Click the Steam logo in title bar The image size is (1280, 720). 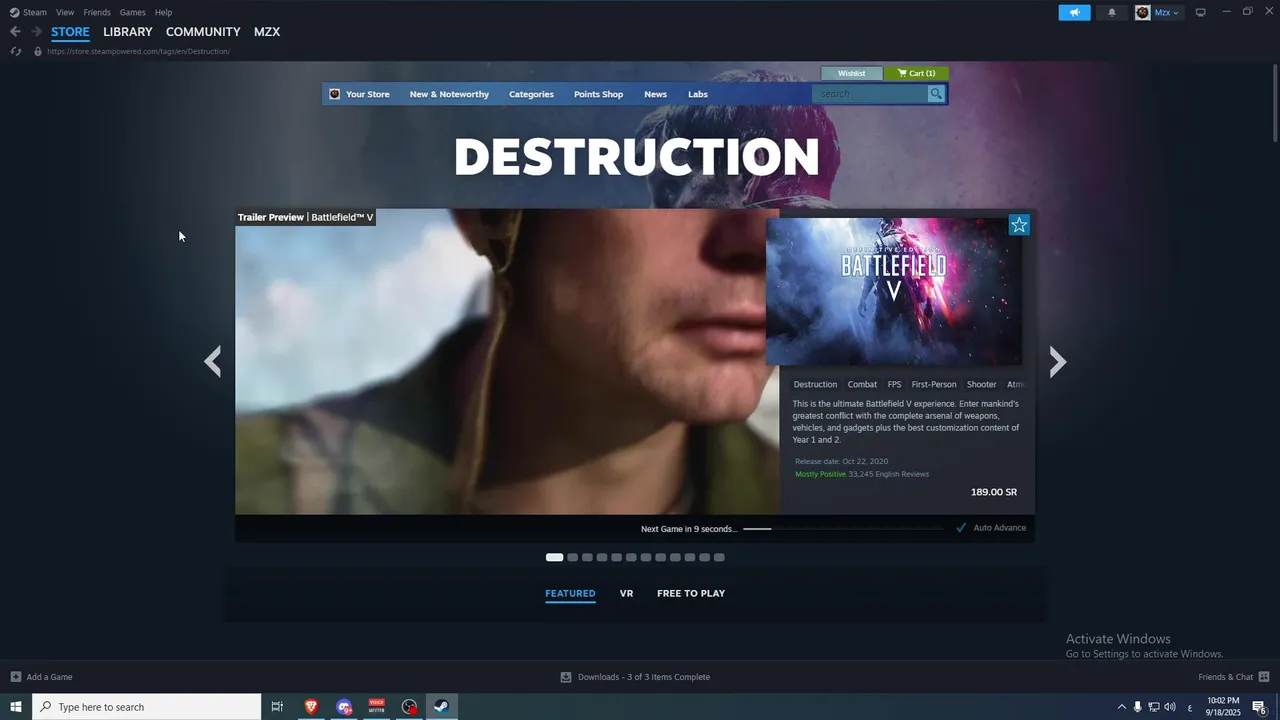pos(14,12)
